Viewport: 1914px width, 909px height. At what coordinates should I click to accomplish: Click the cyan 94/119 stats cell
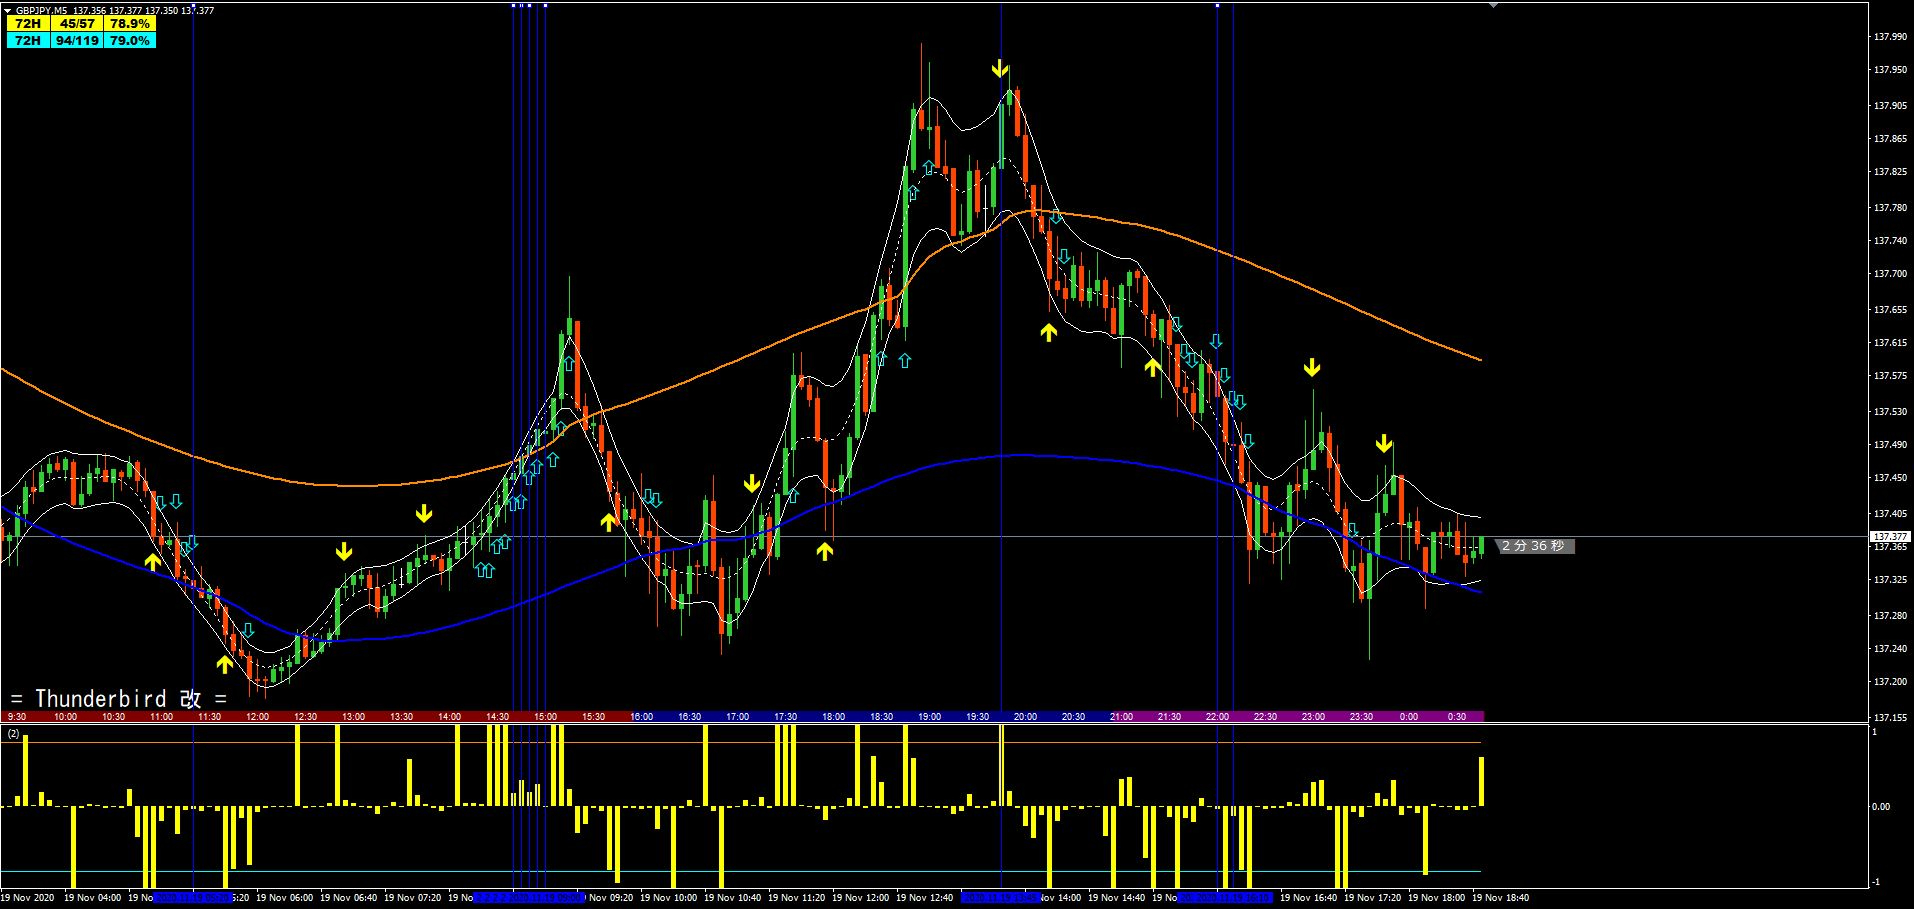point(77,41)
